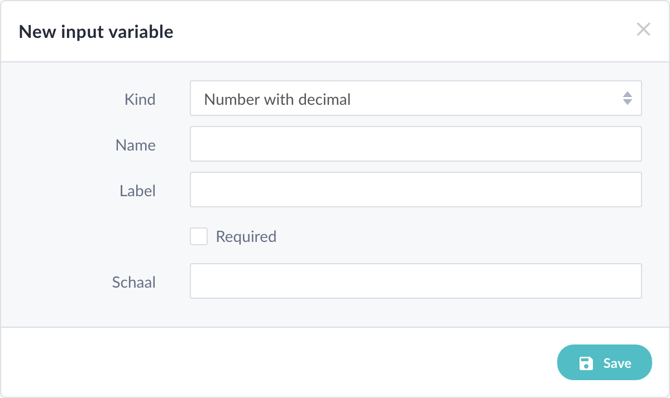Save the new input variable
The image size is (670, 398).
tap(604, 363)
